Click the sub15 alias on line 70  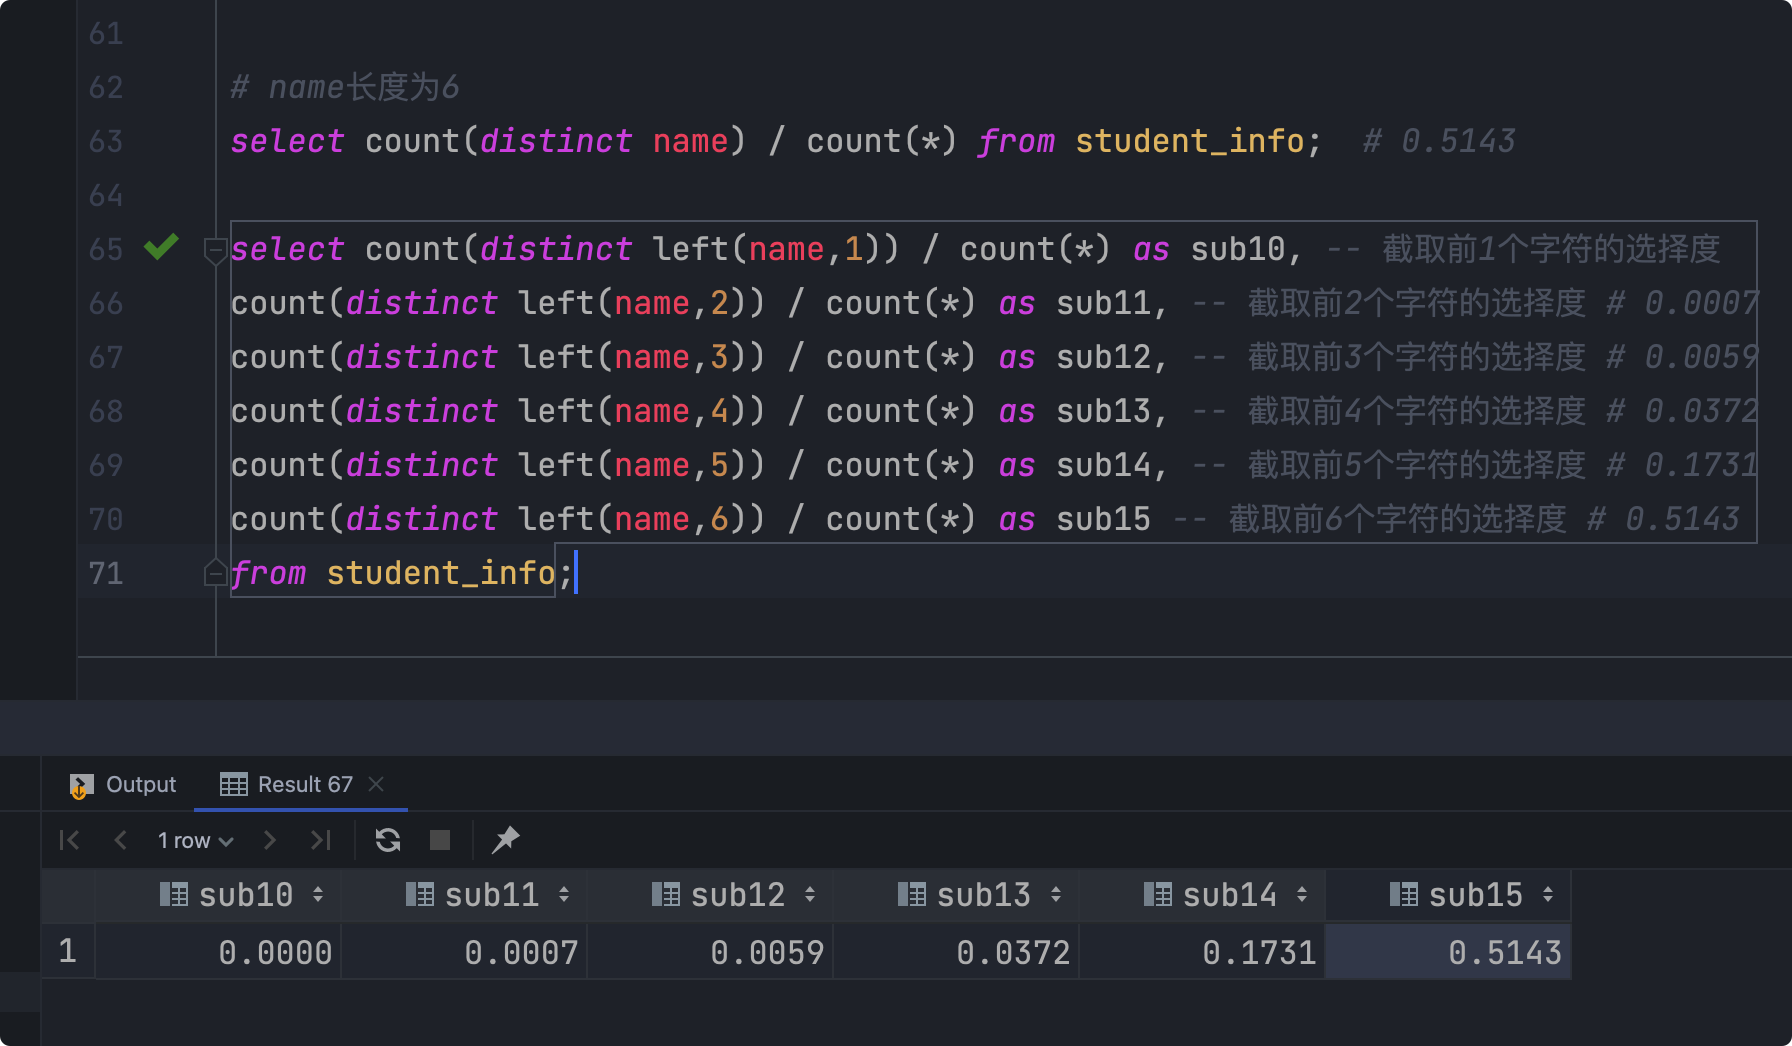(1104, 519)
